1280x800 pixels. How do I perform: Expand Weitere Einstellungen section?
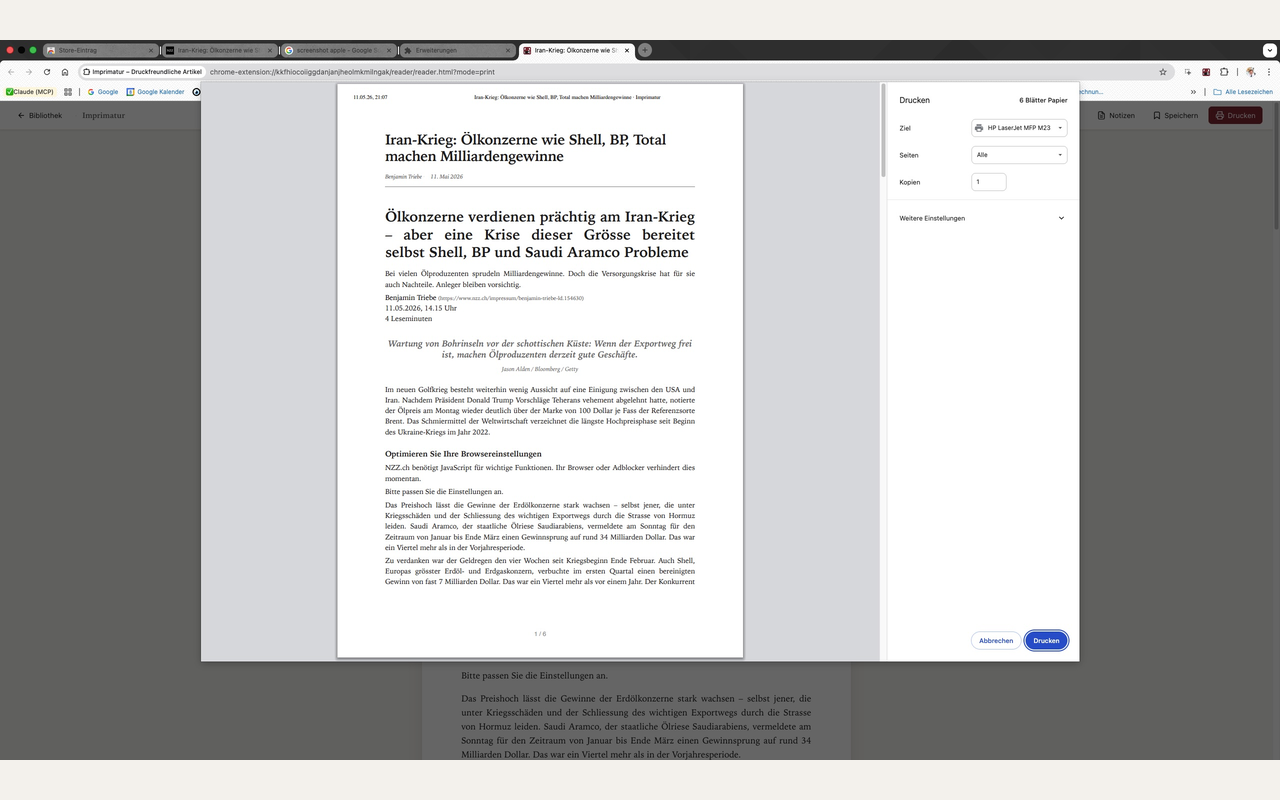[x=982, y=218]
